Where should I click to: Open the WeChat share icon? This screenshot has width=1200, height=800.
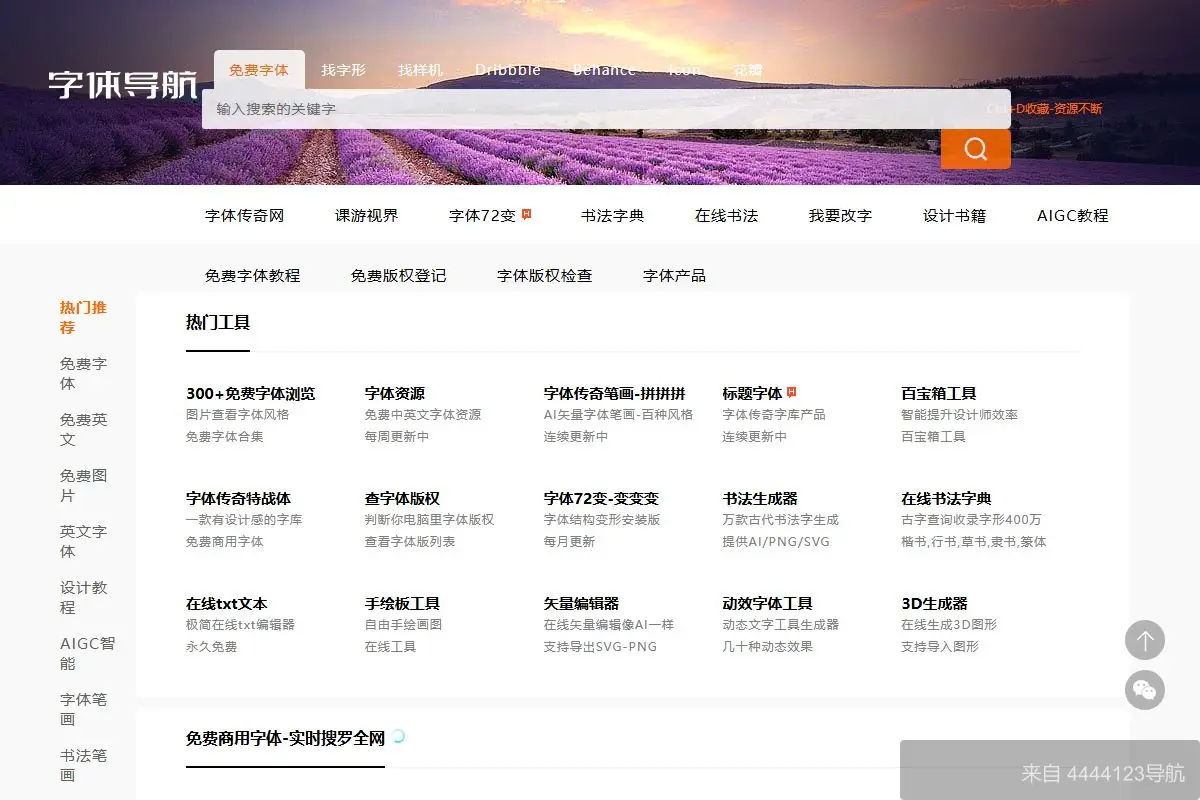1145,690
